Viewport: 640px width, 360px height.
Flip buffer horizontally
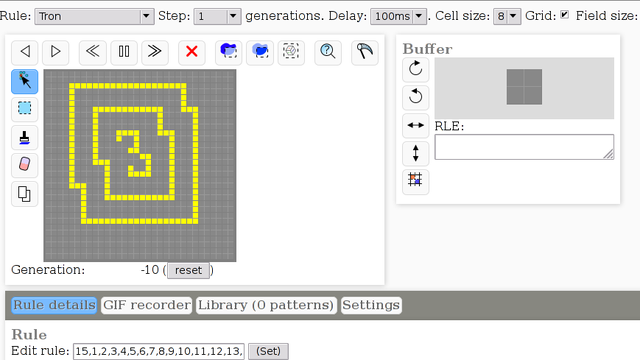coord(416,125)
